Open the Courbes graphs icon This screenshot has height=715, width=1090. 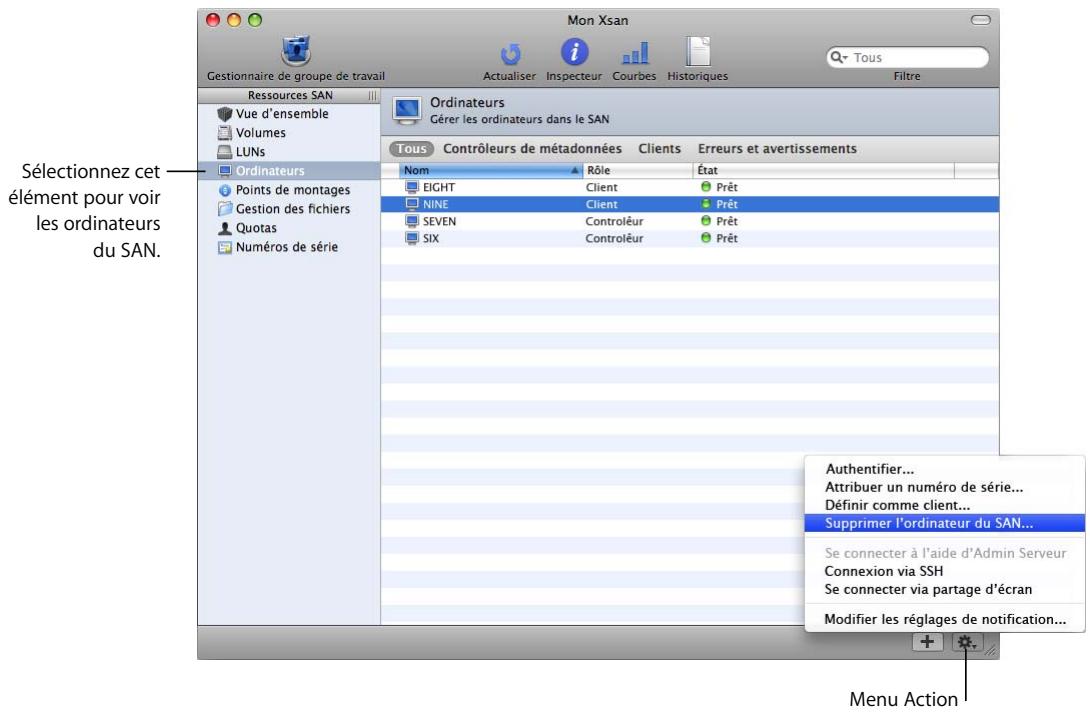(635, 54)
